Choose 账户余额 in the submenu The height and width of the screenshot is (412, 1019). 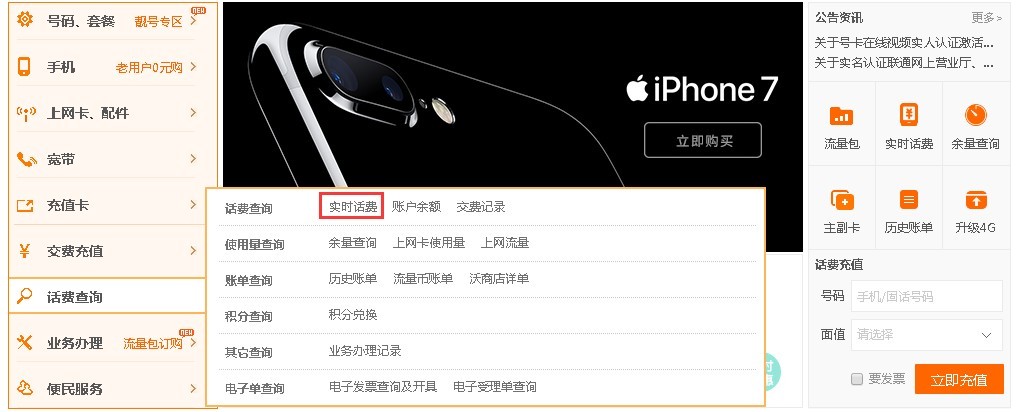coord(417,207)
